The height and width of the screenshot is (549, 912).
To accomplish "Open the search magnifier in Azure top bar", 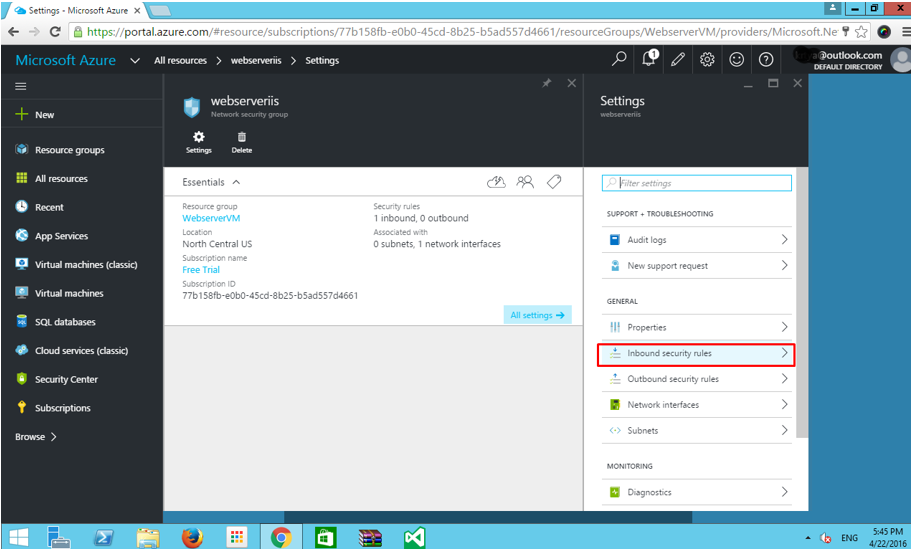I will [x=619, y=59].
